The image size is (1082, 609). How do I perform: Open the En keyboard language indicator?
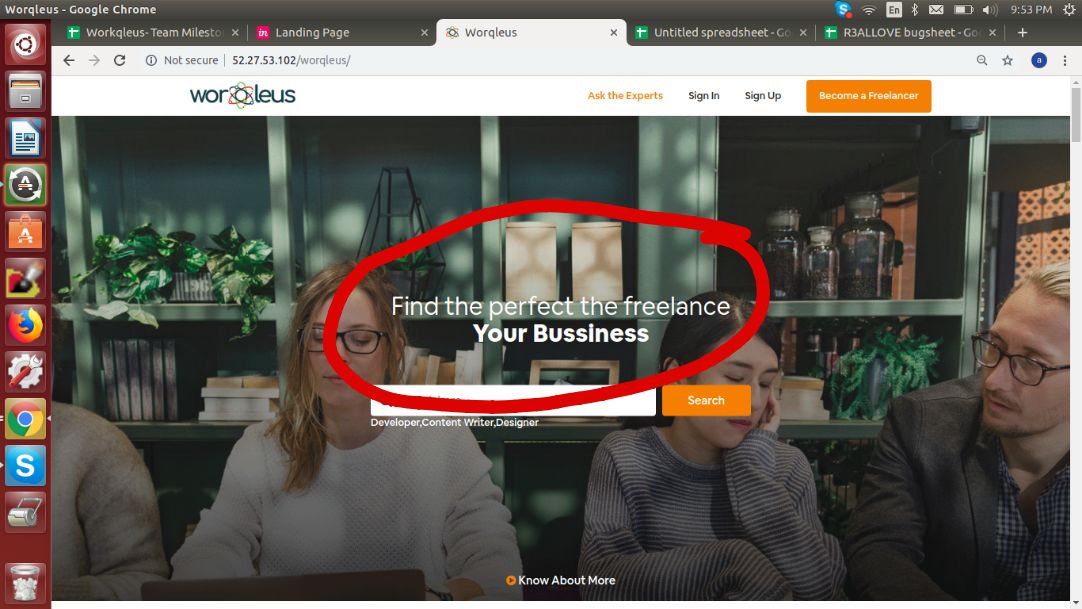point(894,9)
